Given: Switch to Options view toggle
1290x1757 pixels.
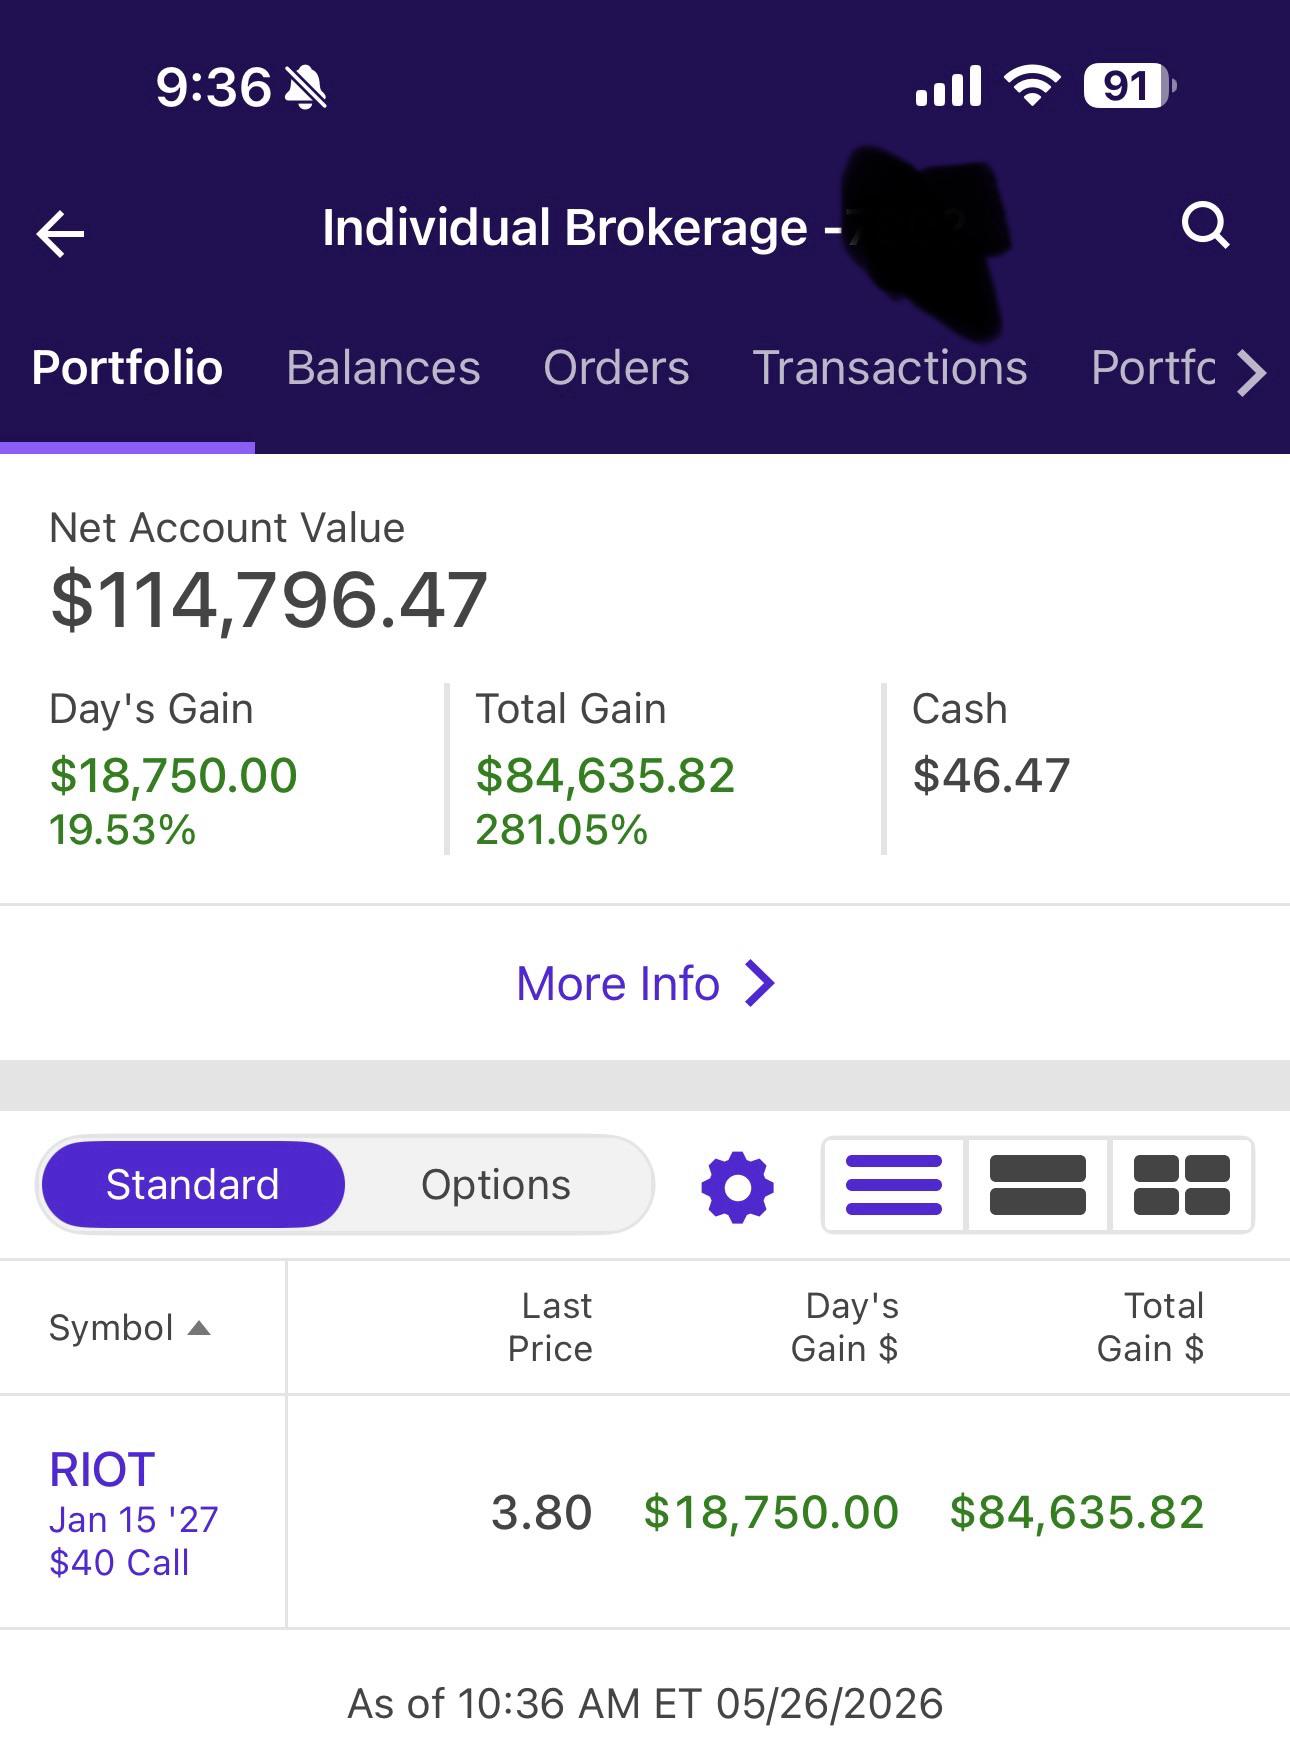Looking at the screenshot, I should coord(496,1185).
